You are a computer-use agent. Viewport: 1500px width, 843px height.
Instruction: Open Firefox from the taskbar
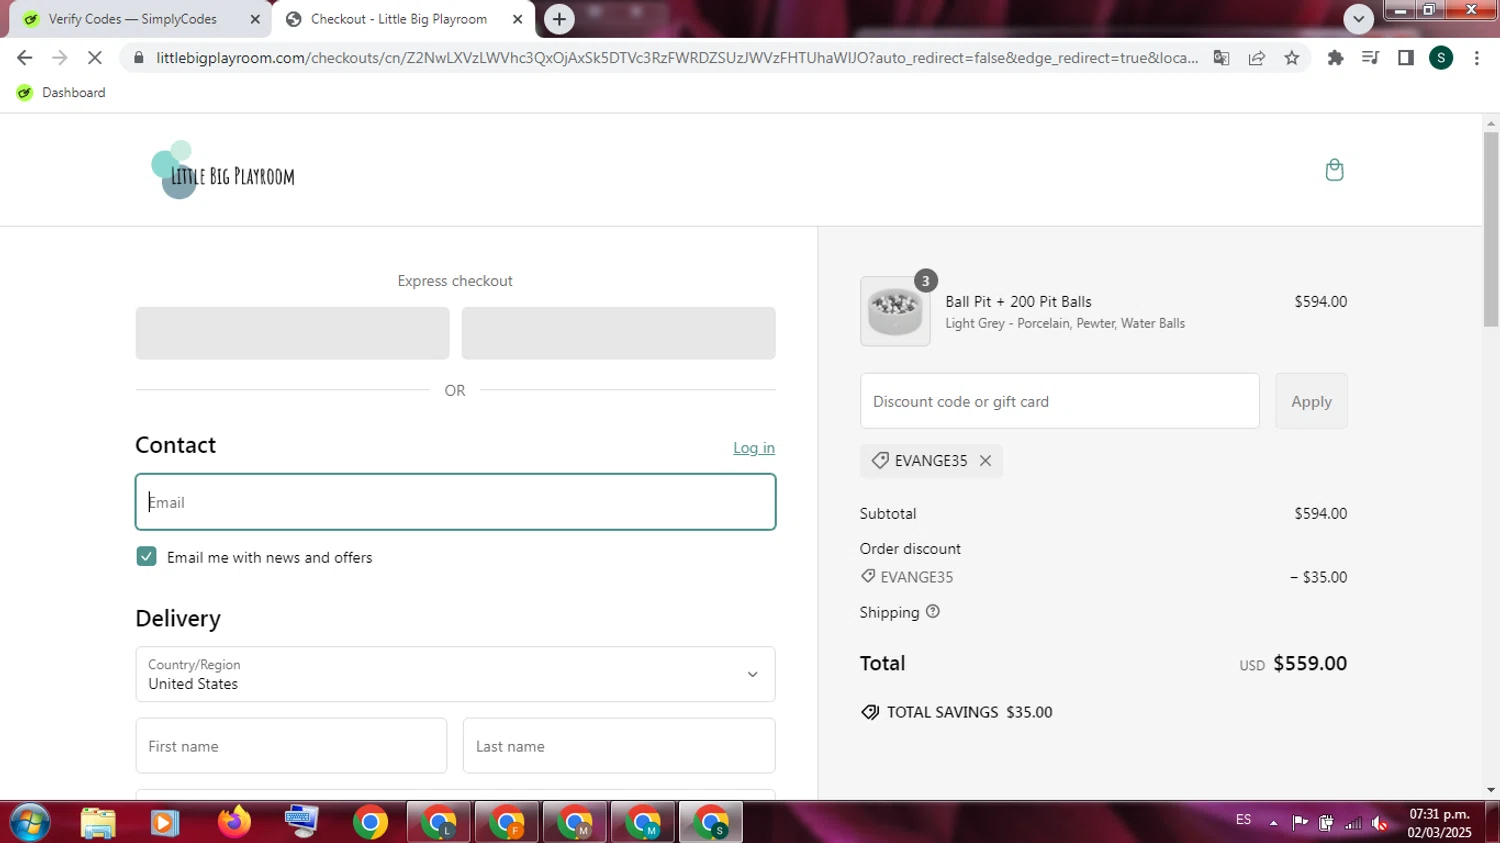[234, 823]
